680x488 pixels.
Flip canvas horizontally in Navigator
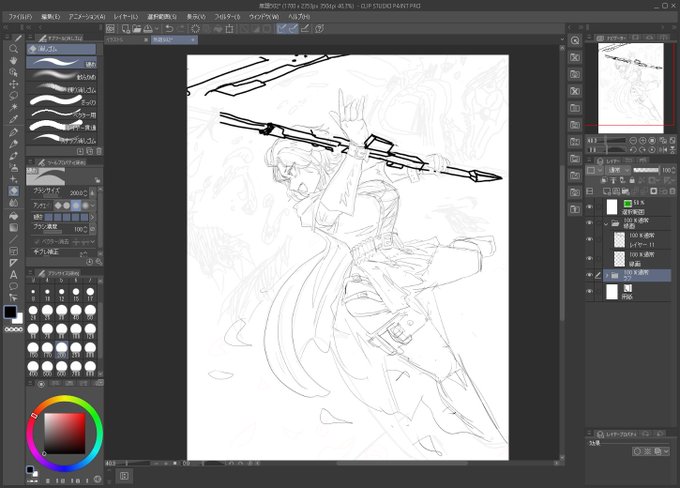[664, 150]
